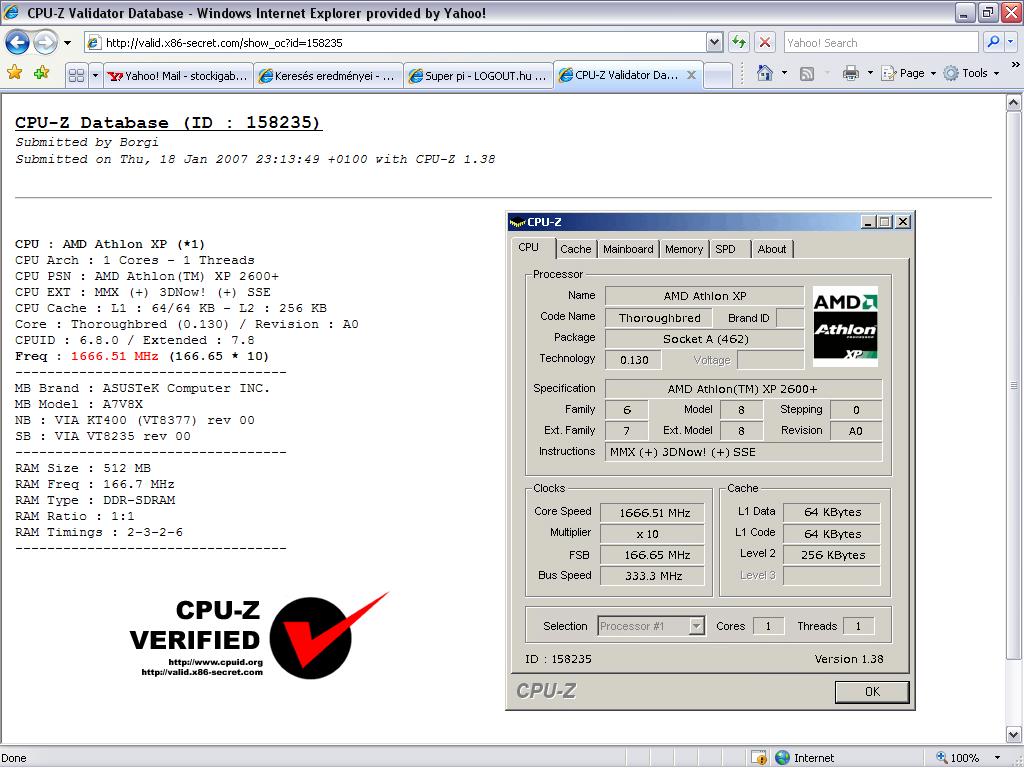Click the page scrollbar up arrow
The width and height of the screenshot is (1024, 768).
pos(1014,103)
